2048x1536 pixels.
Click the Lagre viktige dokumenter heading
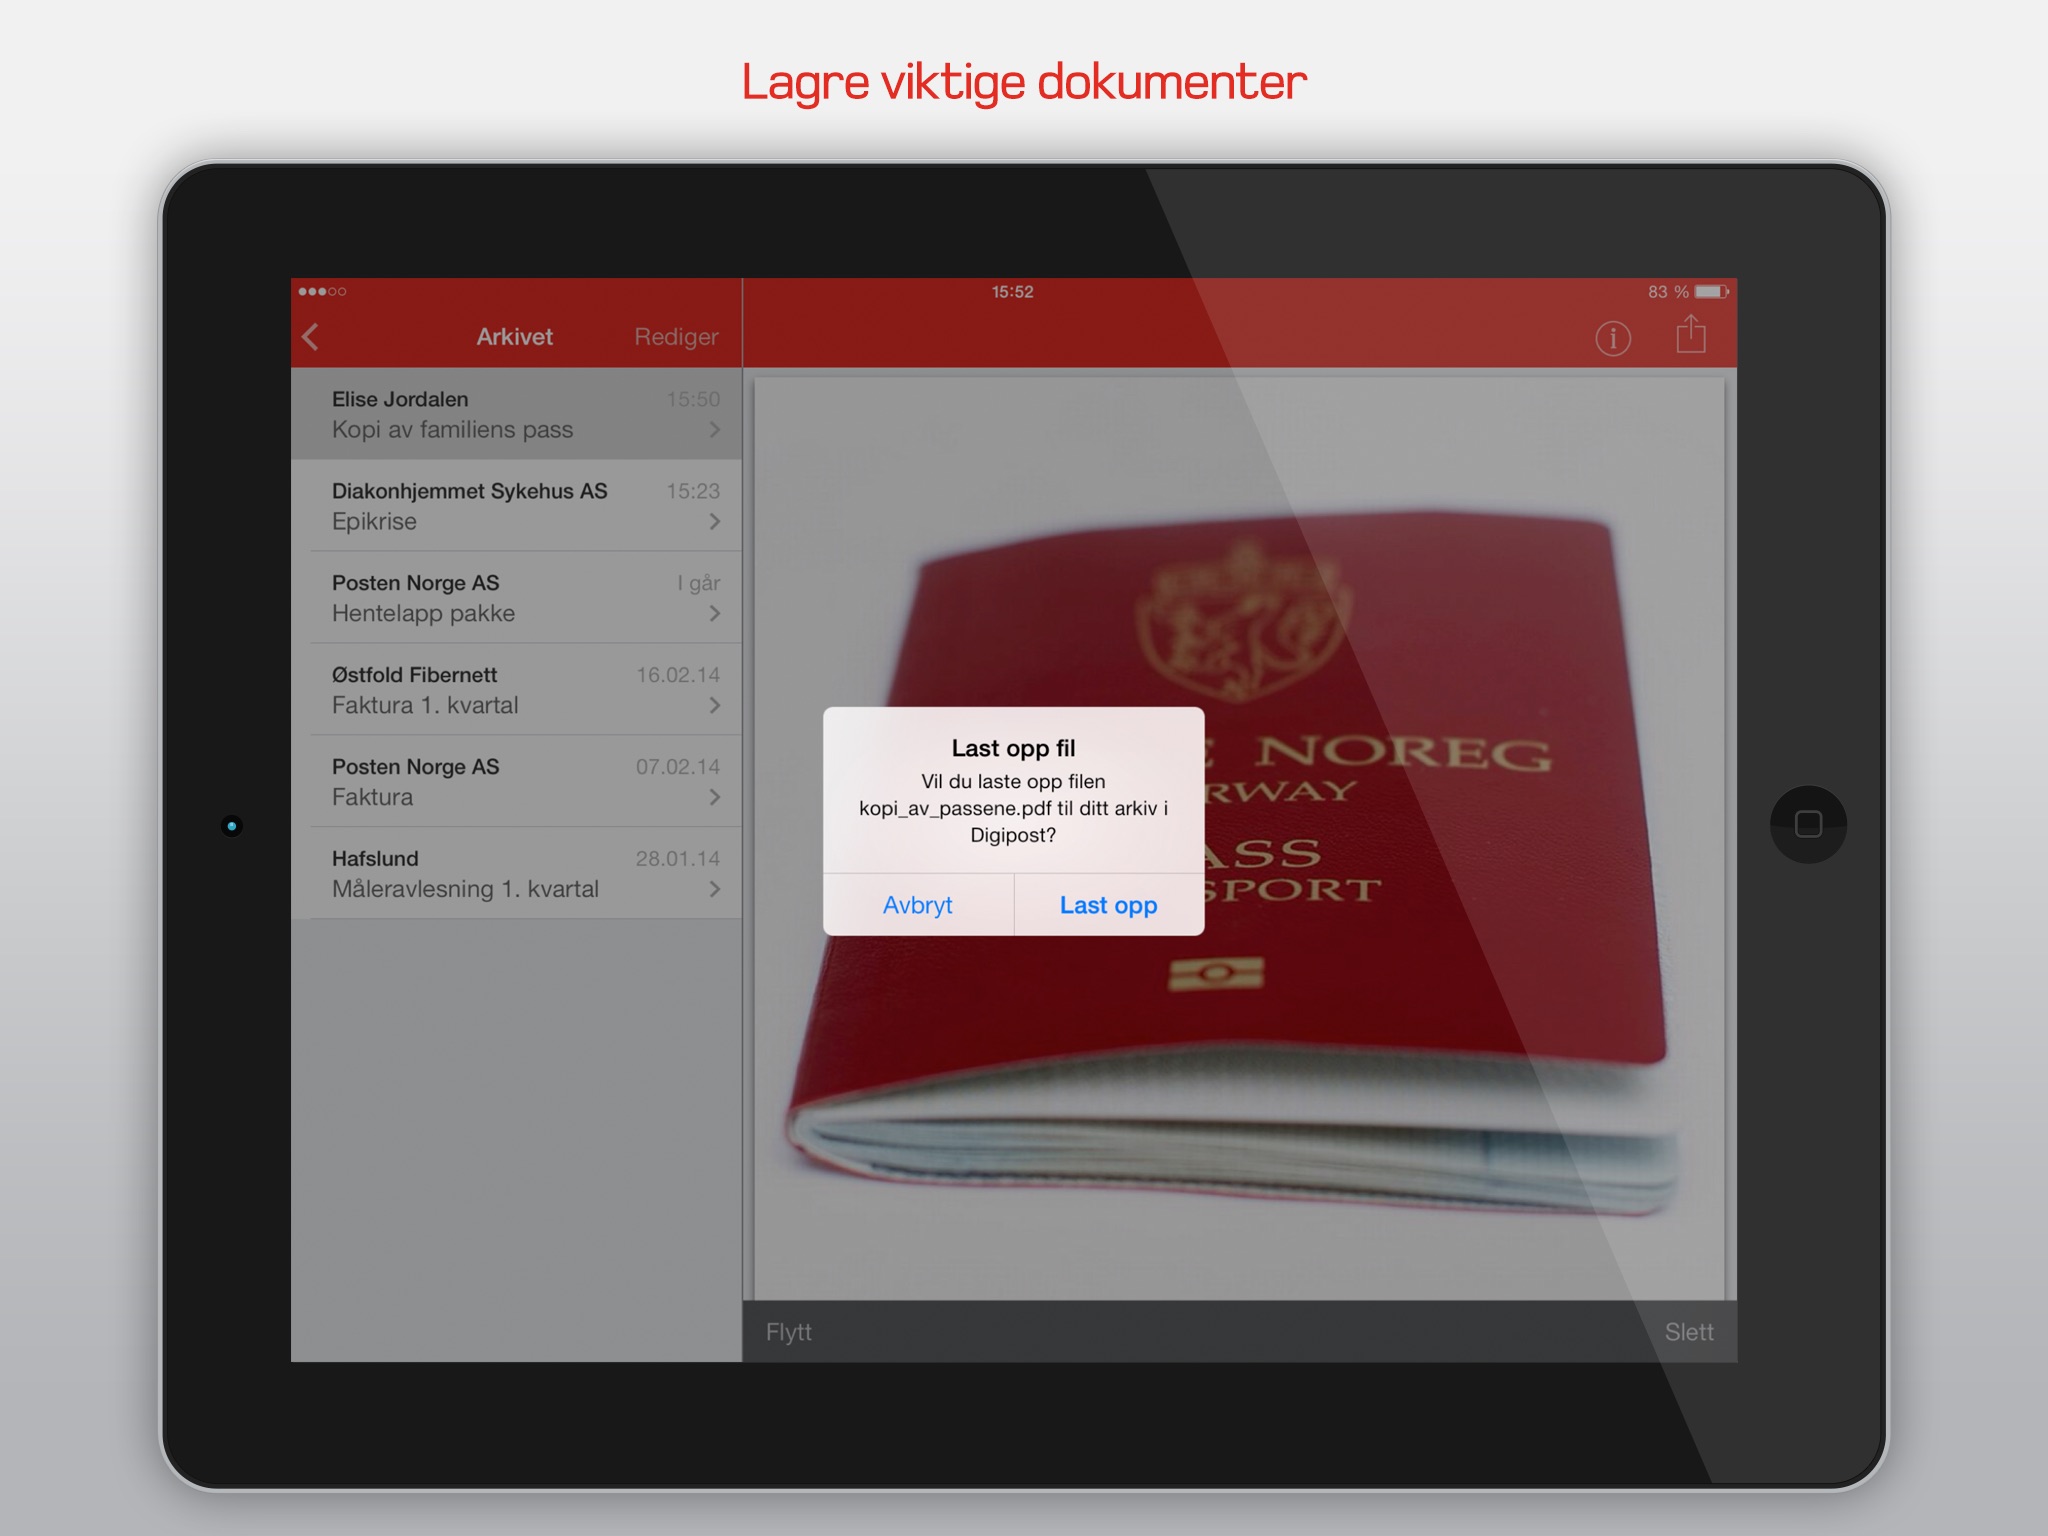[1024, 81]
